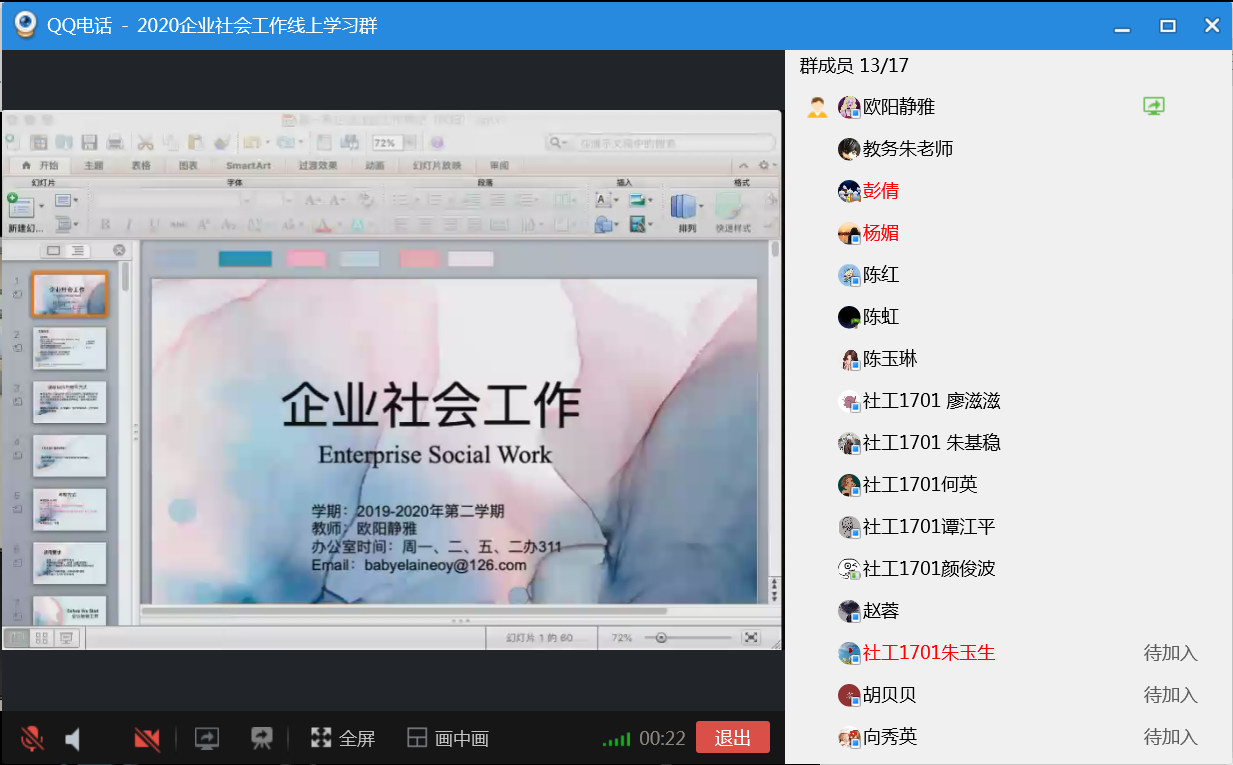
Task: Switch to 画中画 picture-in-picture layout
Action: point(448,739)
